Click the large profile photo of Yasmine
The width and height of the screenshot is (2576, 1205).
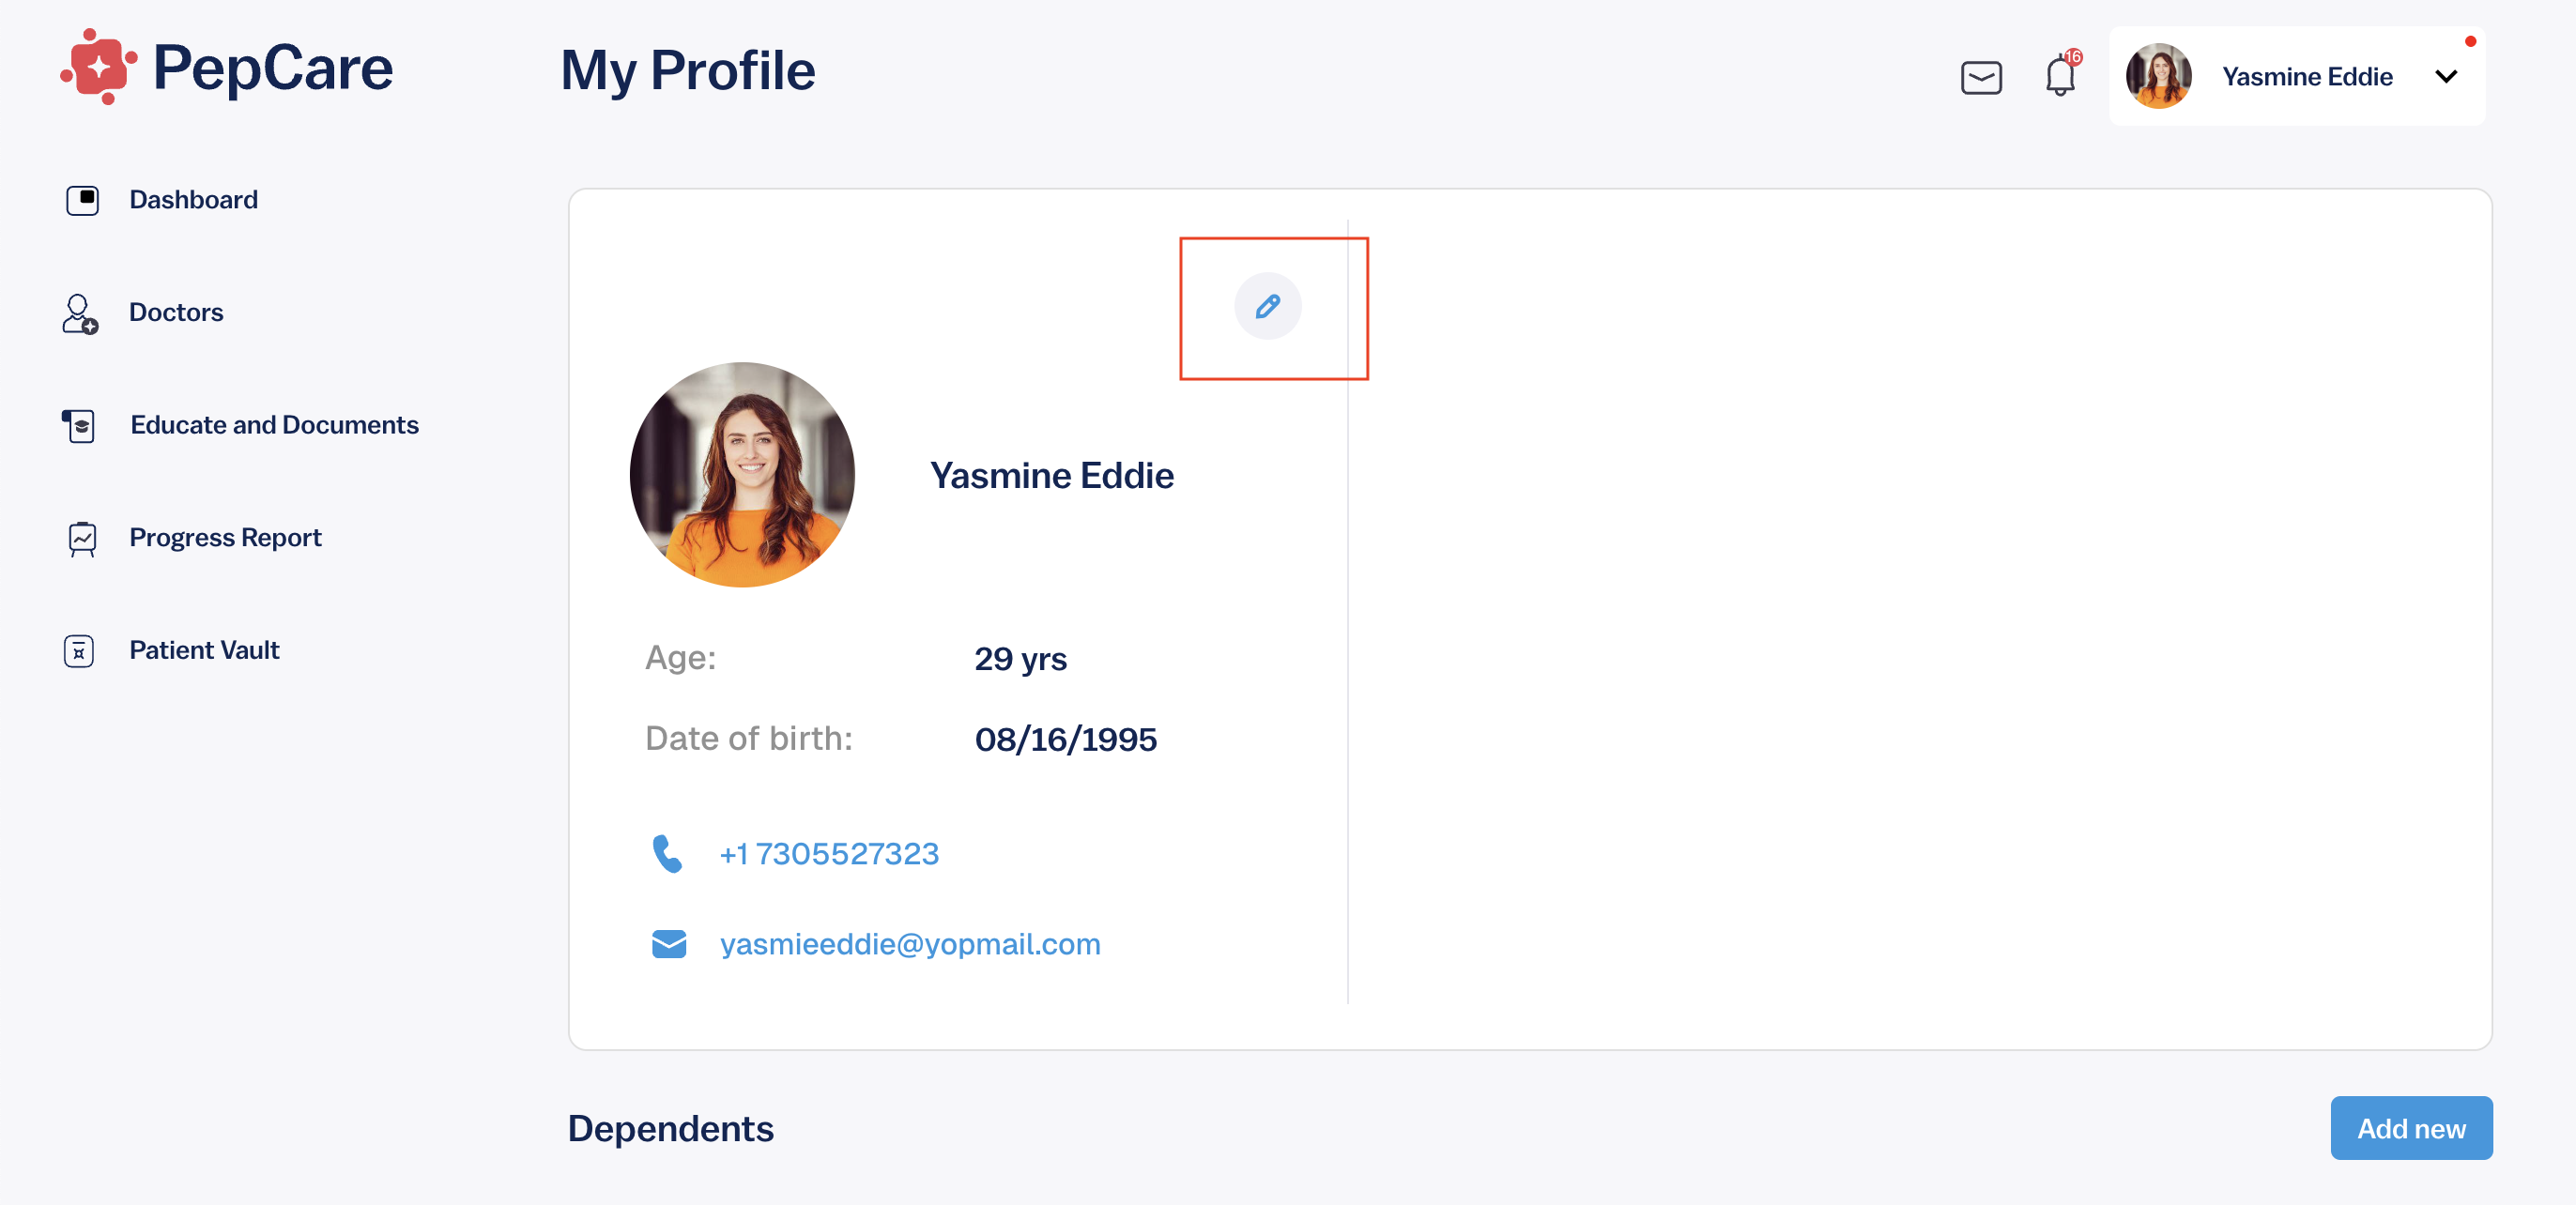click(x=742, y=475)
